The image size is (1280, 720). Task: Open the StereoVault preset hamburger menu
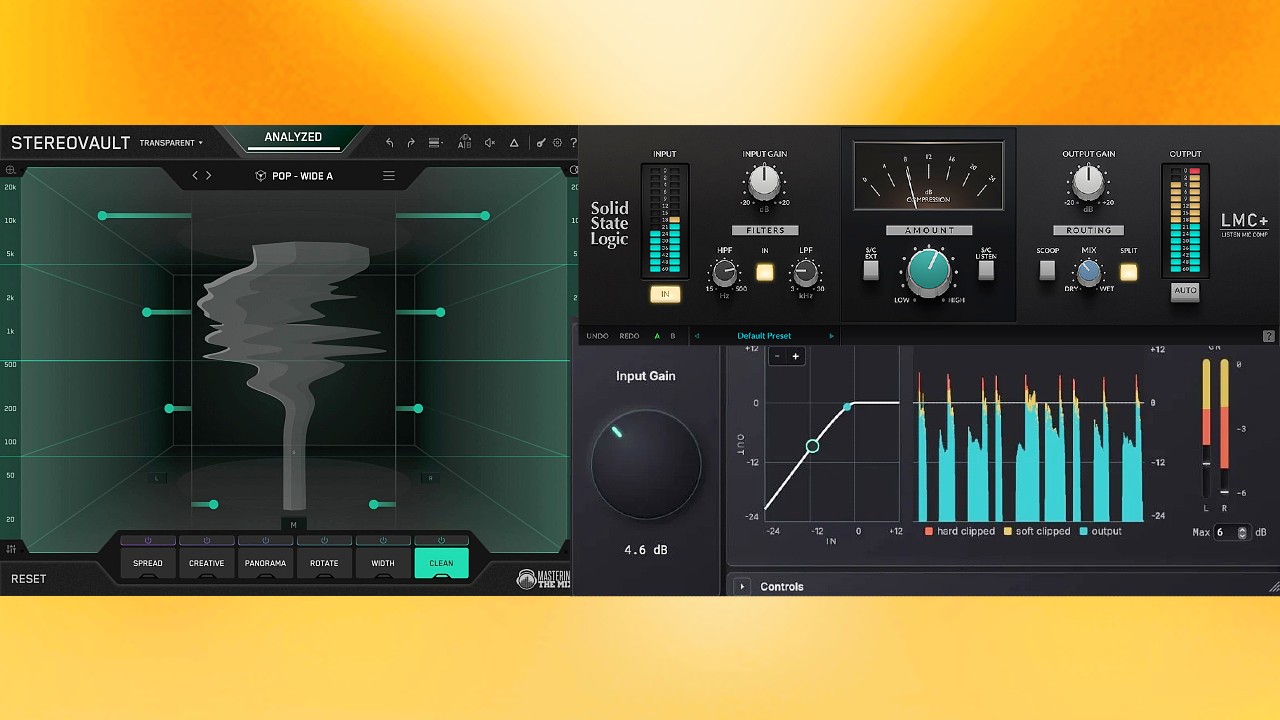click(389, 176)
